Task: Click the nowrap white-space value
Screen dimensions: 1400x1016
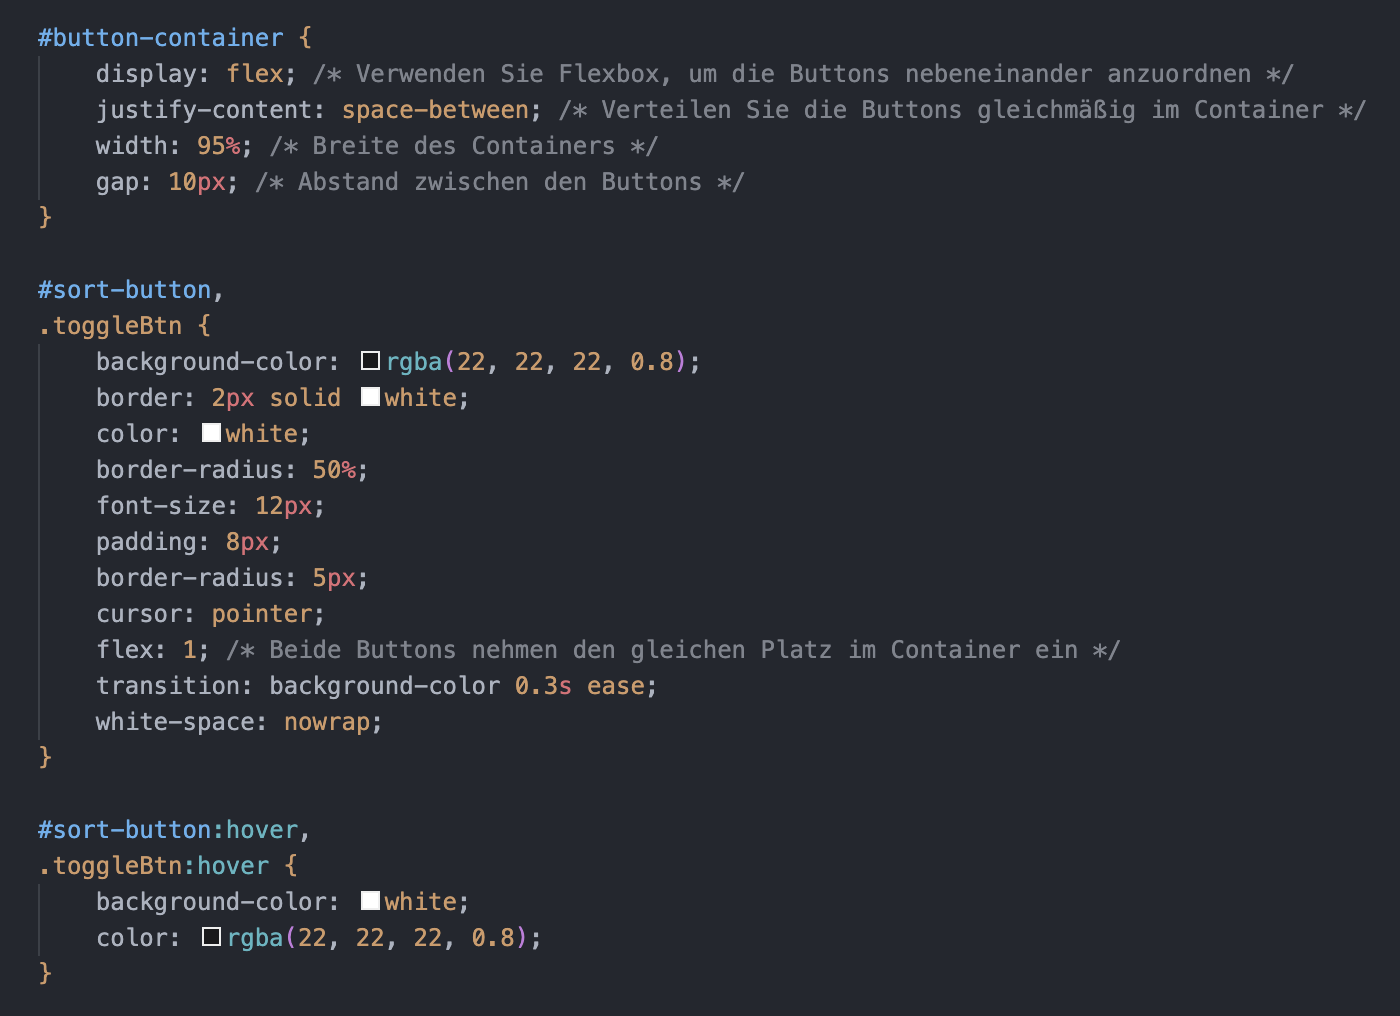Action: click(x=326, y=722)
